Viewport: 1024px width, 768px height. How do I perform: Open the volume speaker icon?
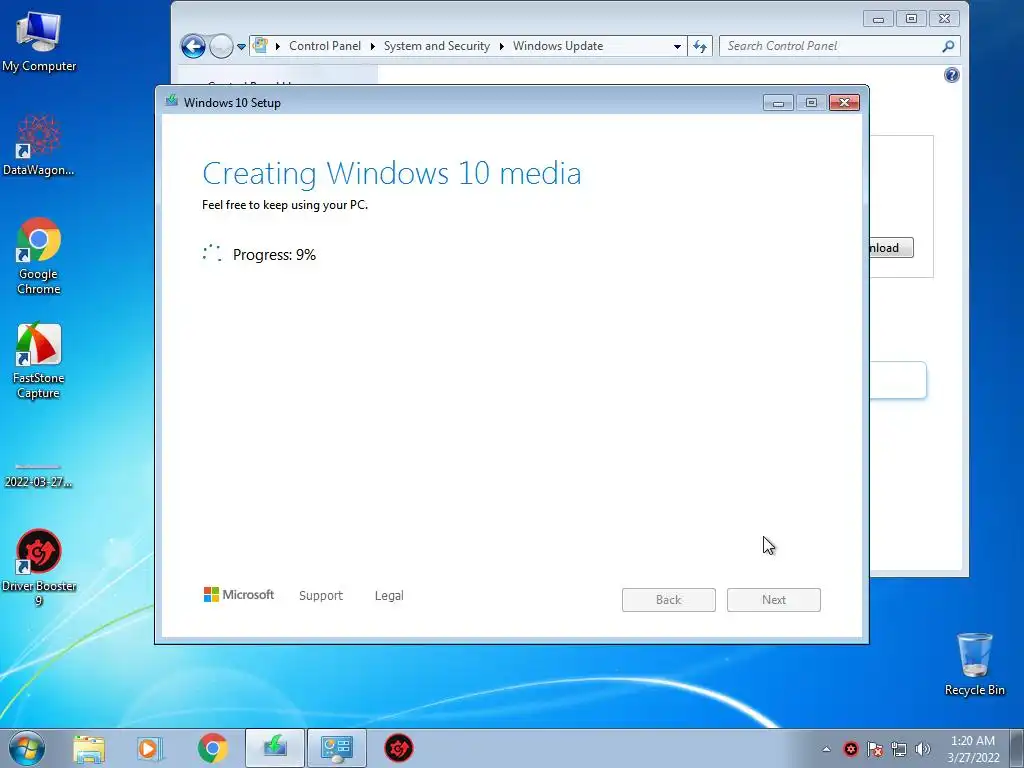(x=922, y=749)
